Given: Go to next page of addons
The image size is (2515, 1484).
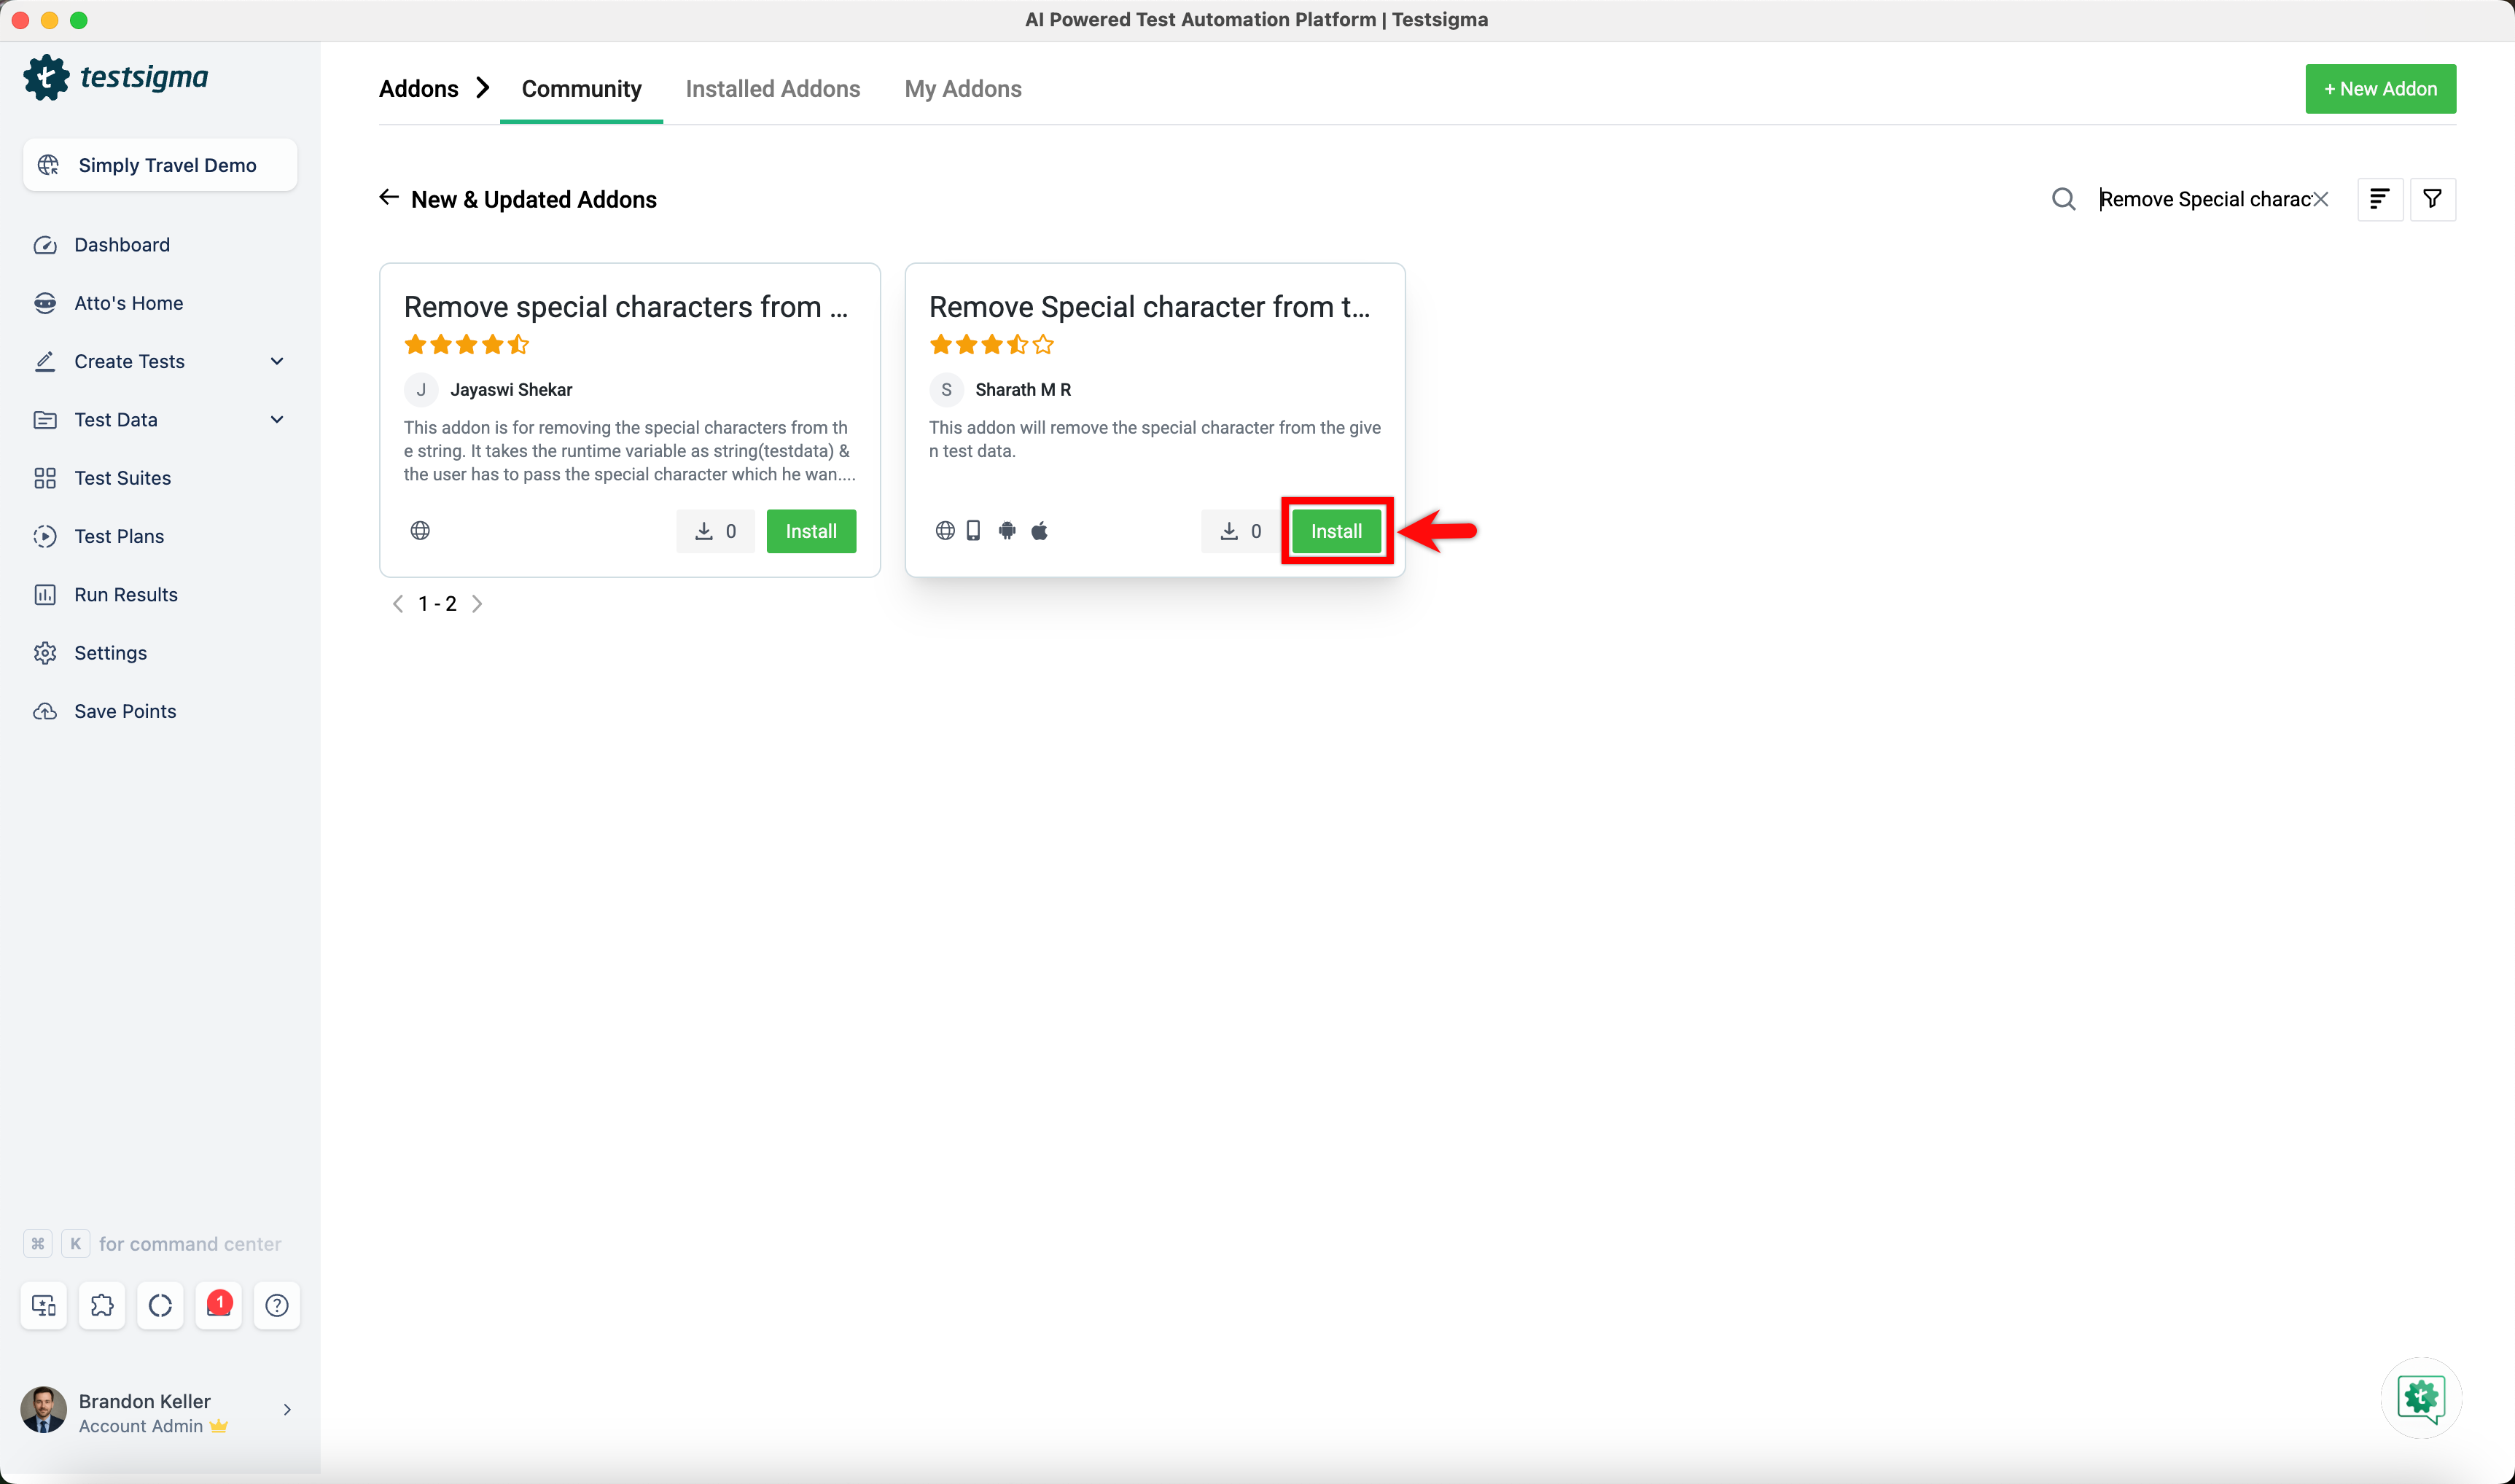Looking at the screenshot, I should tap(477, 604).
